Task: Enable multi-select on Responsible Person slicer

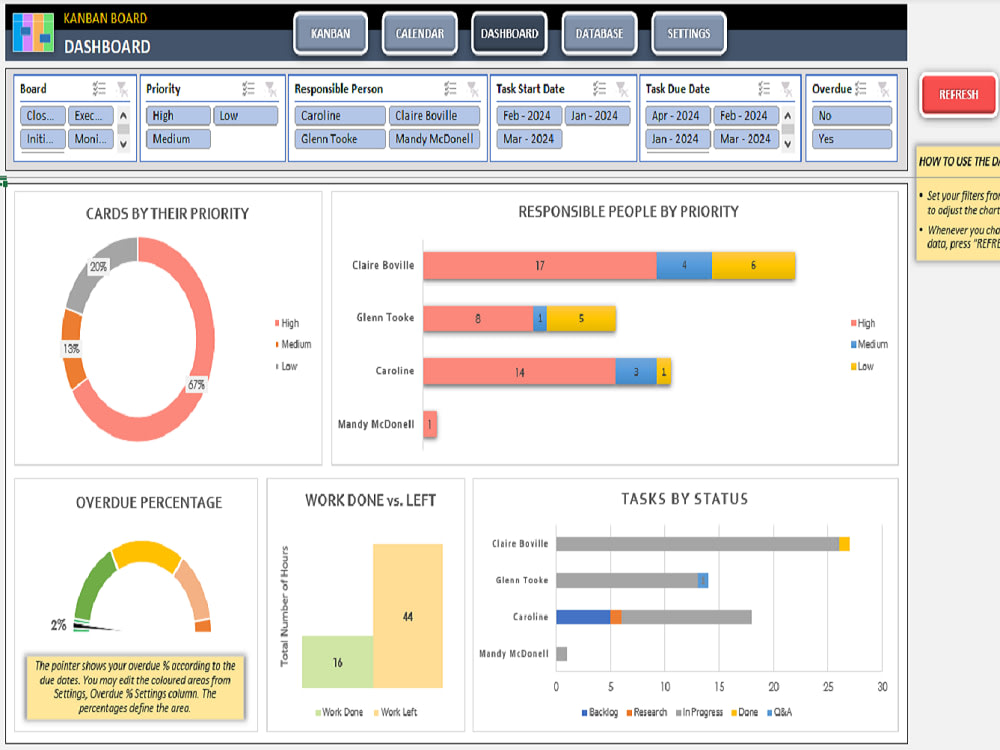Action: tap(448, 88)
